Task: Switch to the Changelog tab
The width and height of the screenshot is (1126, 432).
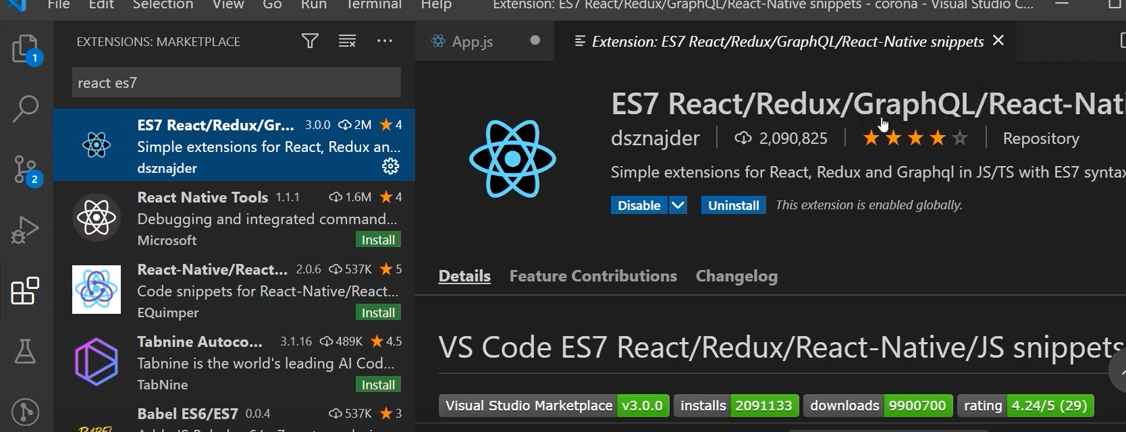Action: point(737,276)
